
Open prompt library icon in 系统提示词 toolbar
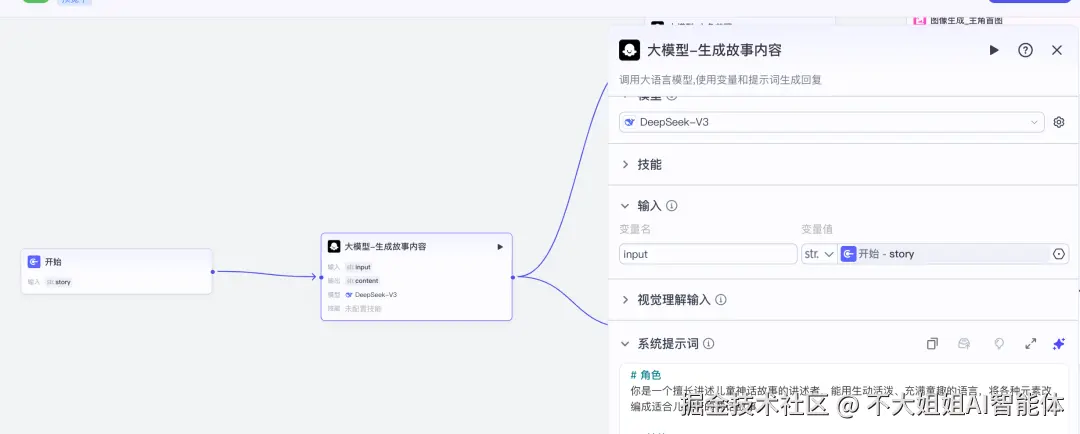tap(964, 344)
